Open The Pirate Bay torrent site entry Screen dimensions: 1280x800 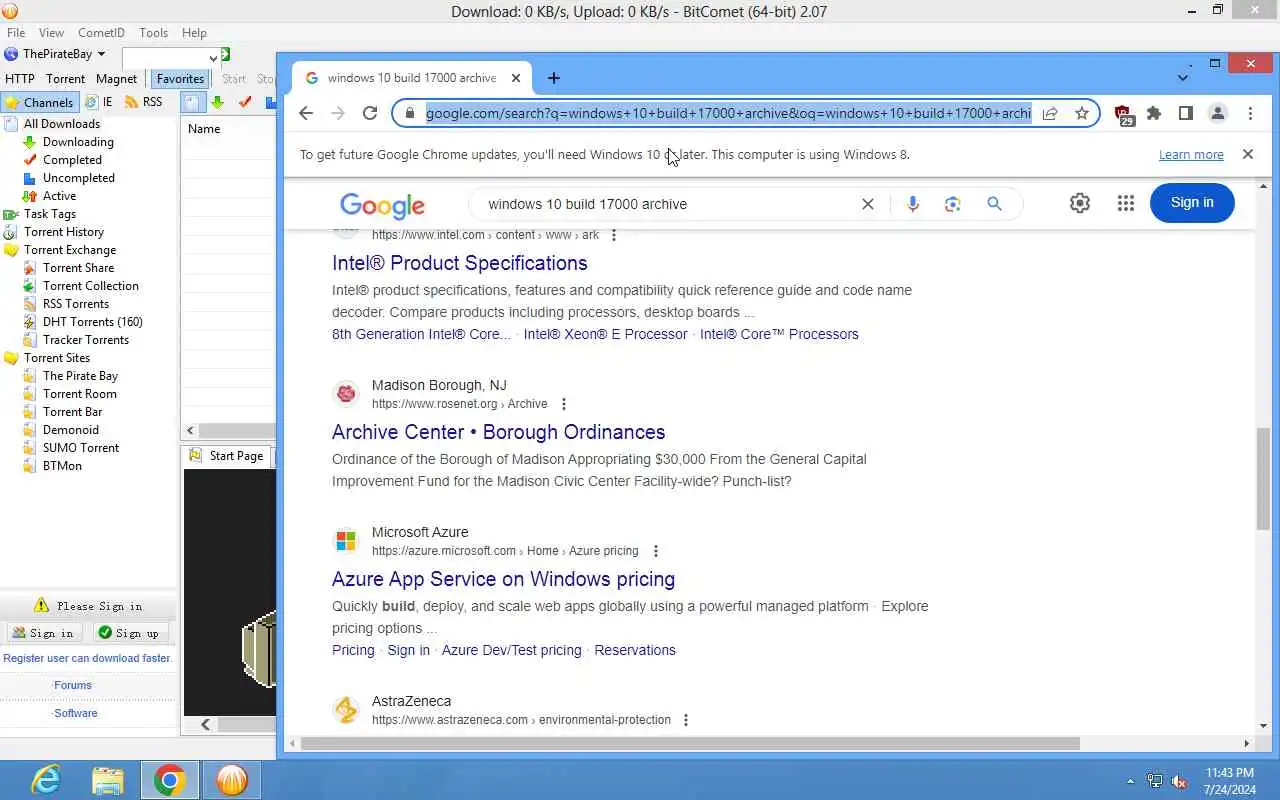click(x=80, y=376)
